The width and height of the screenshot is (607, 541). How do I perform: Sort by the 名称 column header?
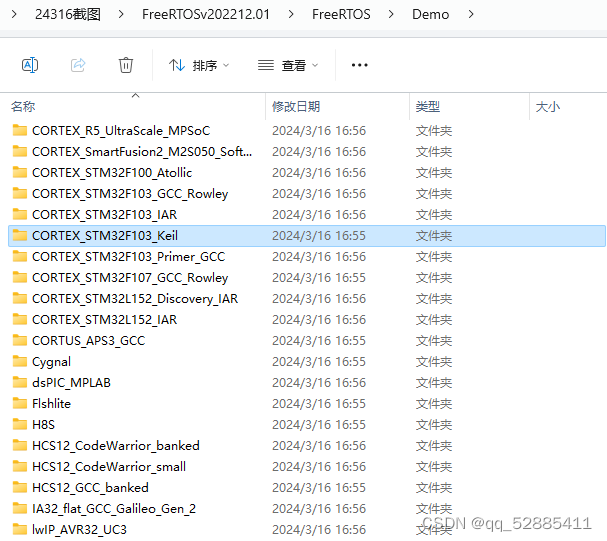coord(23,106)
